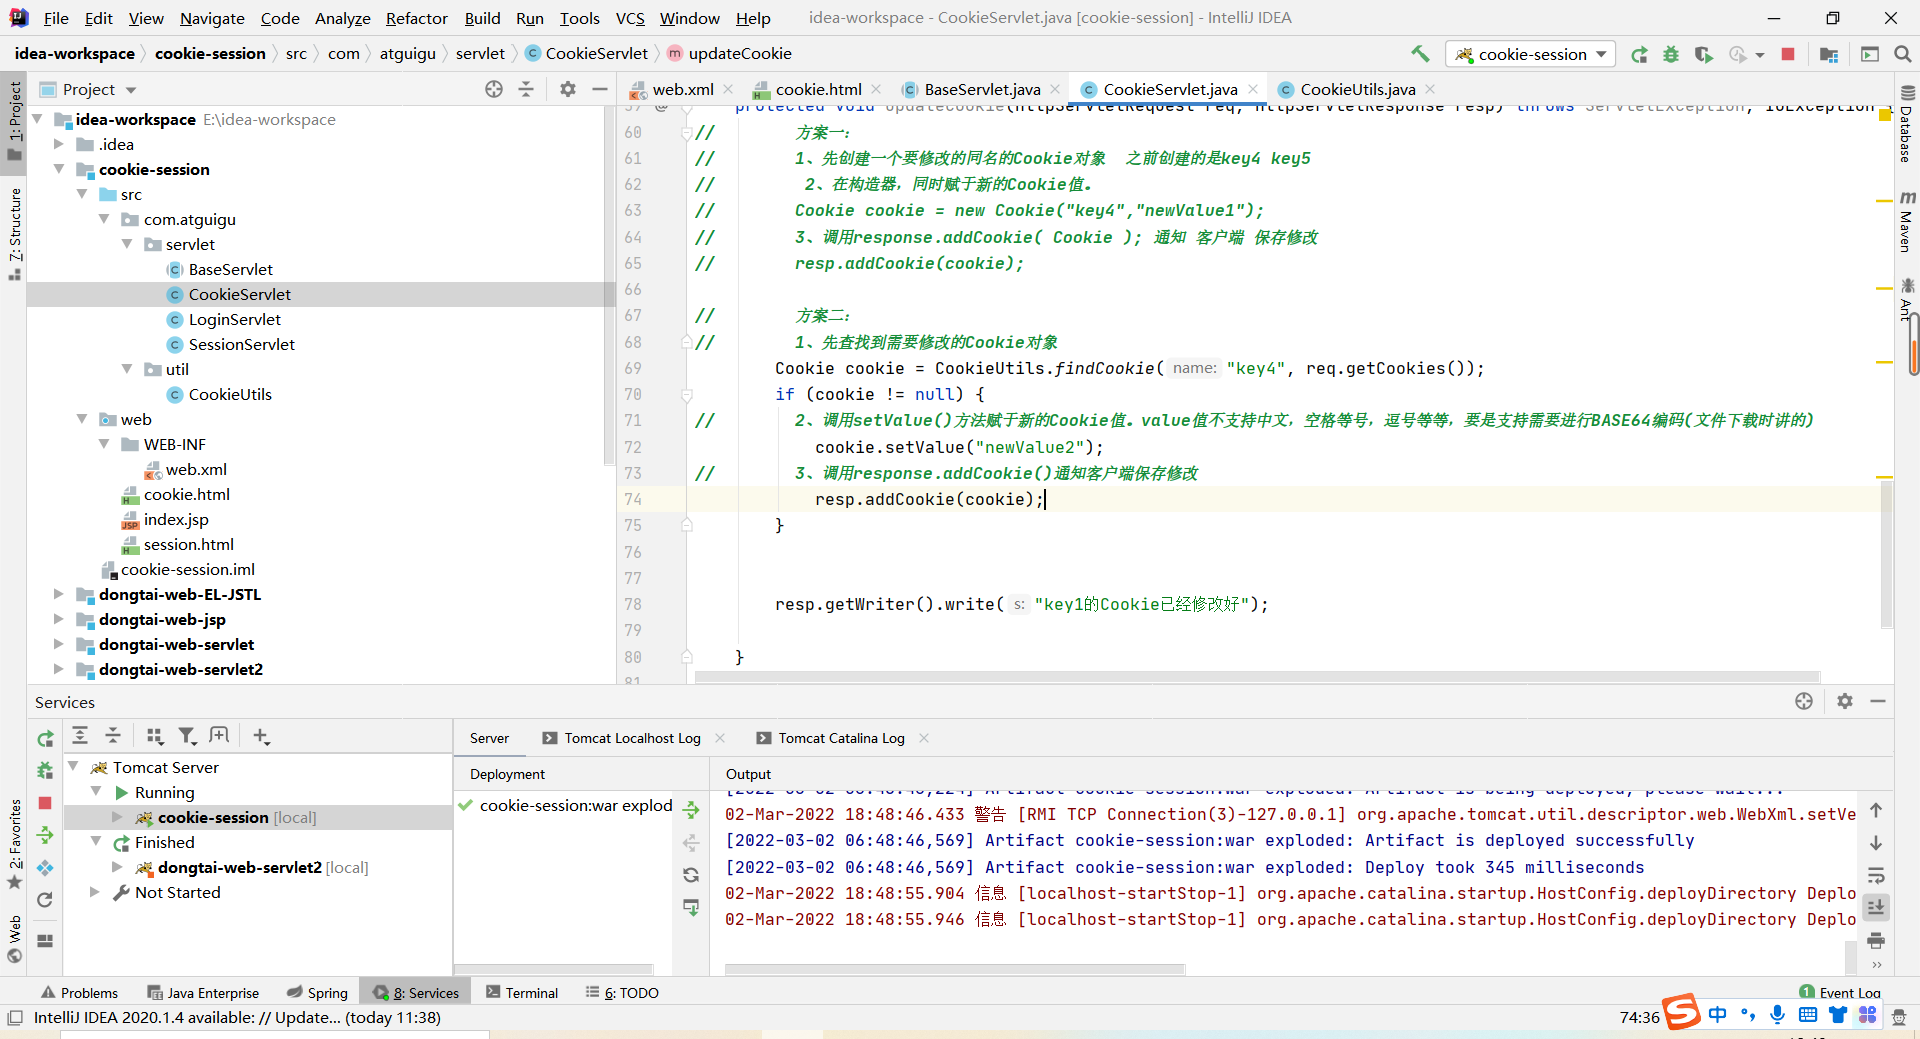Click the locate target icon in Project panel
The image size is (1920, 1039).
tap(494, 89)
